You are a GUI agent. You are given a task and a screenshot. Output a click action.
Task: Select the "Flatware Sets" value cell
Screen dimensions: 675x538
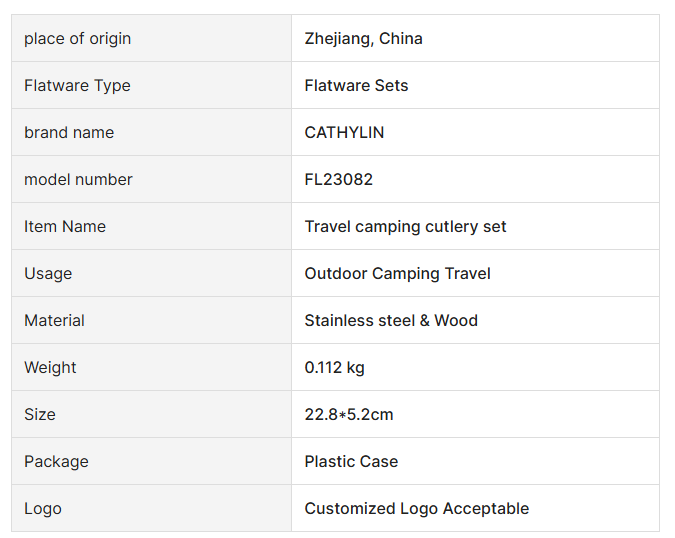coord(356,86)
